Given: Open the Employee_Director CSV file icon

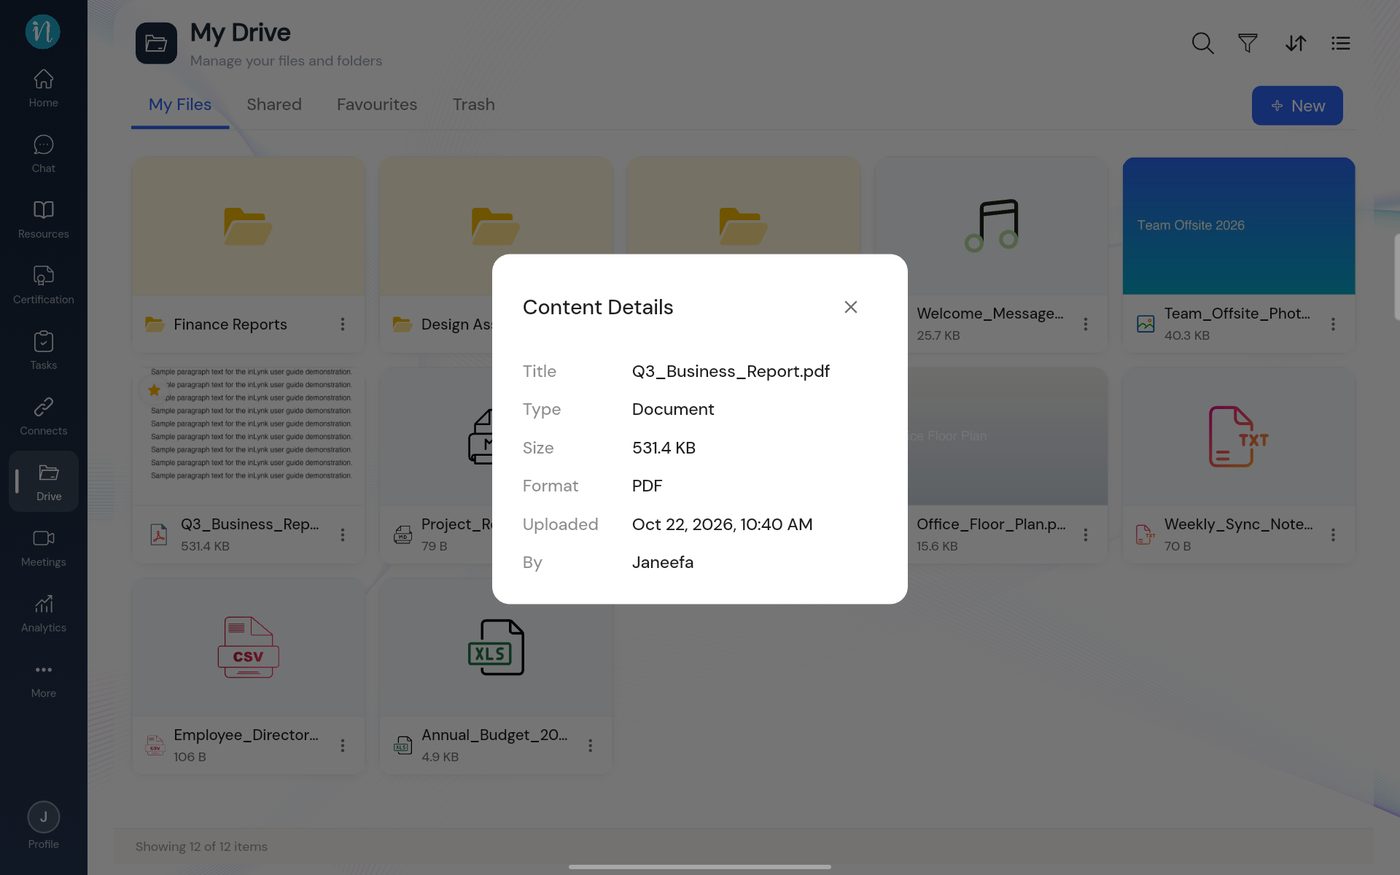Looking at the screenshot, I should point(248,648).
